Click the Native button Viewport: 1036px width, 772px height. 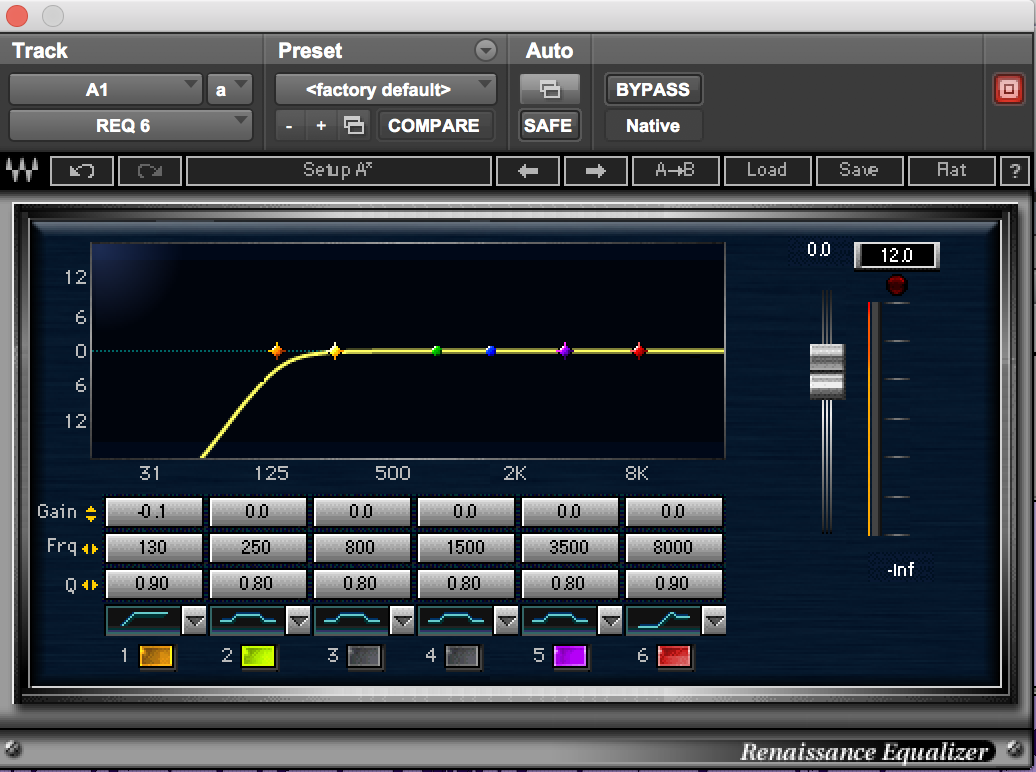coord(653,126)
